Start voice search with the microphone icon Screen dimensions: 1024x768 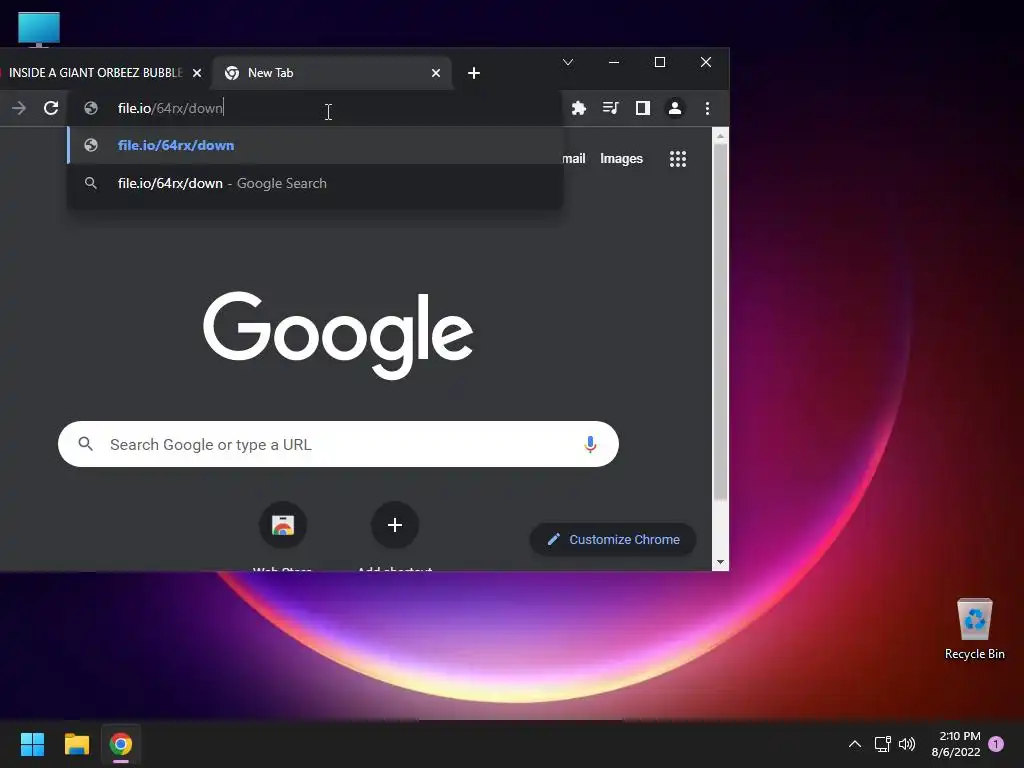590,444
